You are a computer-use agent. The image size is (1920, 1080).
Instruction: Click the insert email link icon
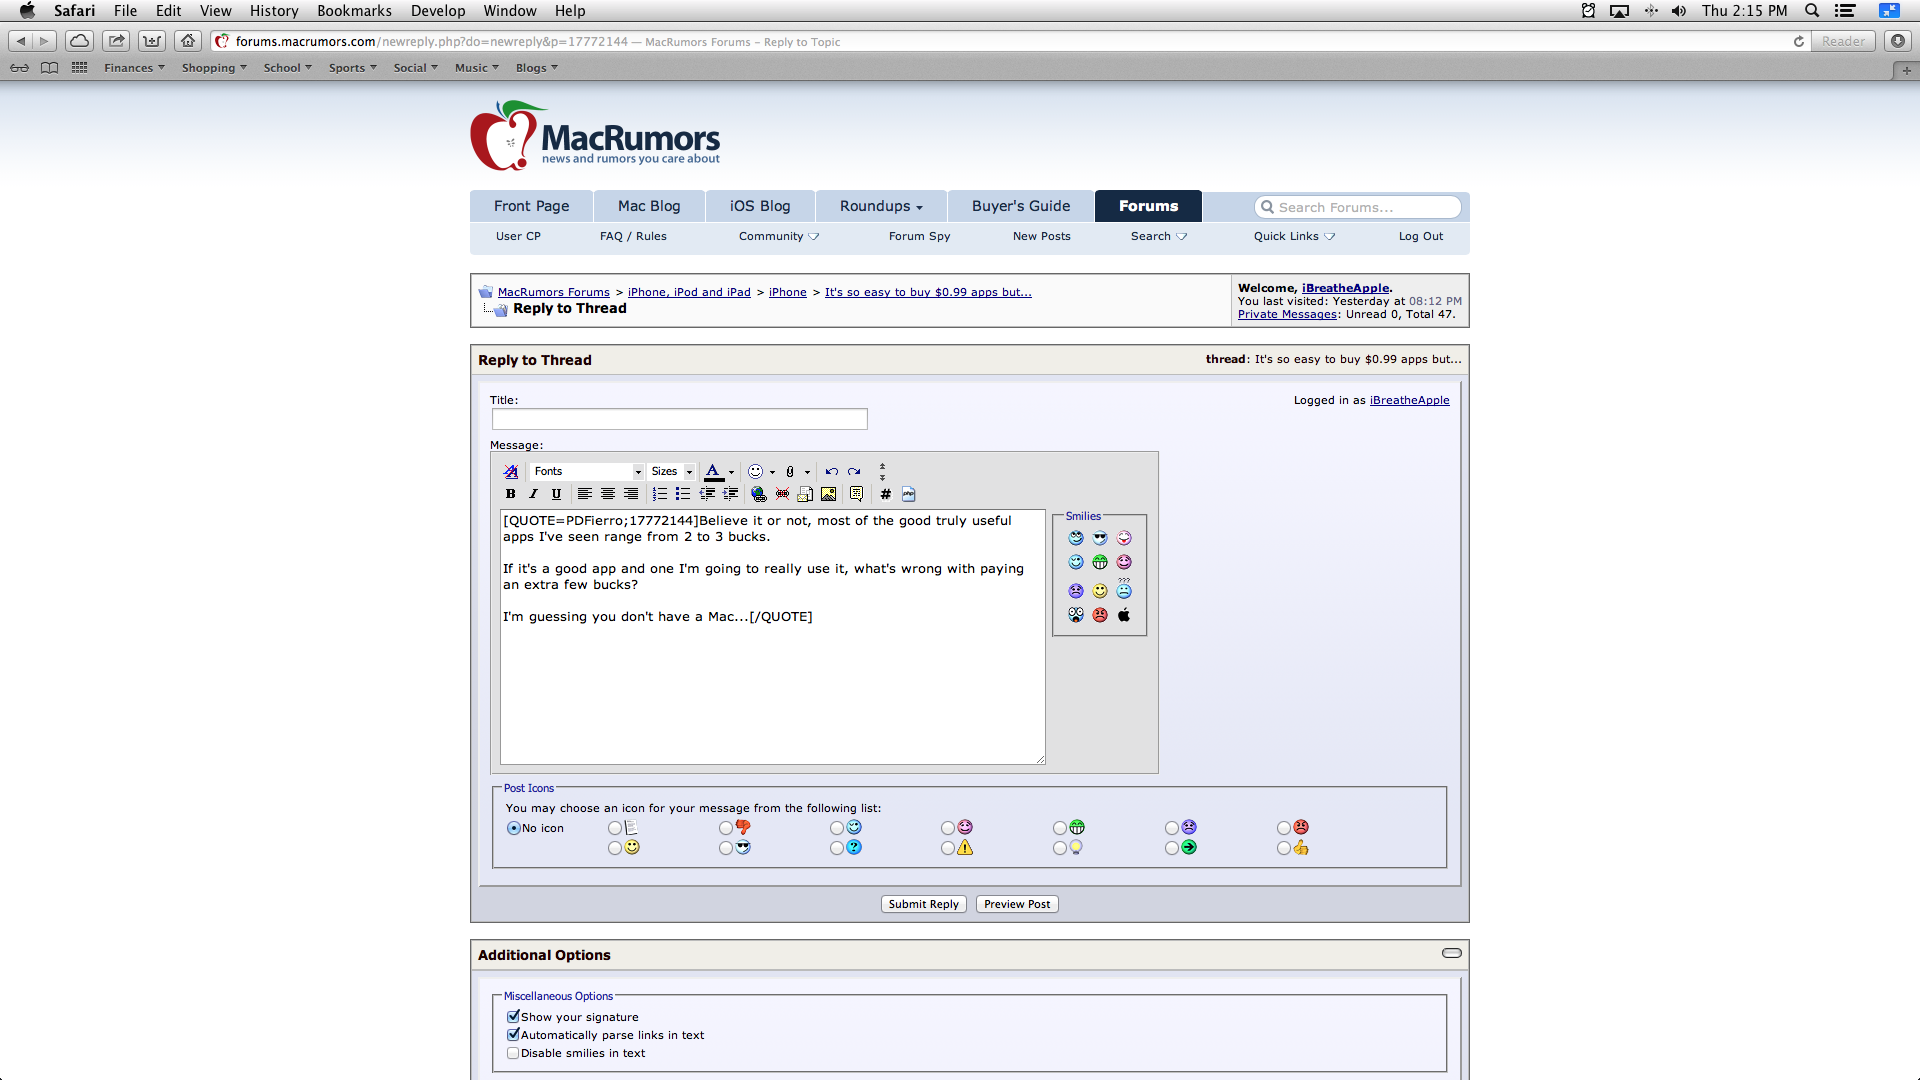(x=805, y=494)
